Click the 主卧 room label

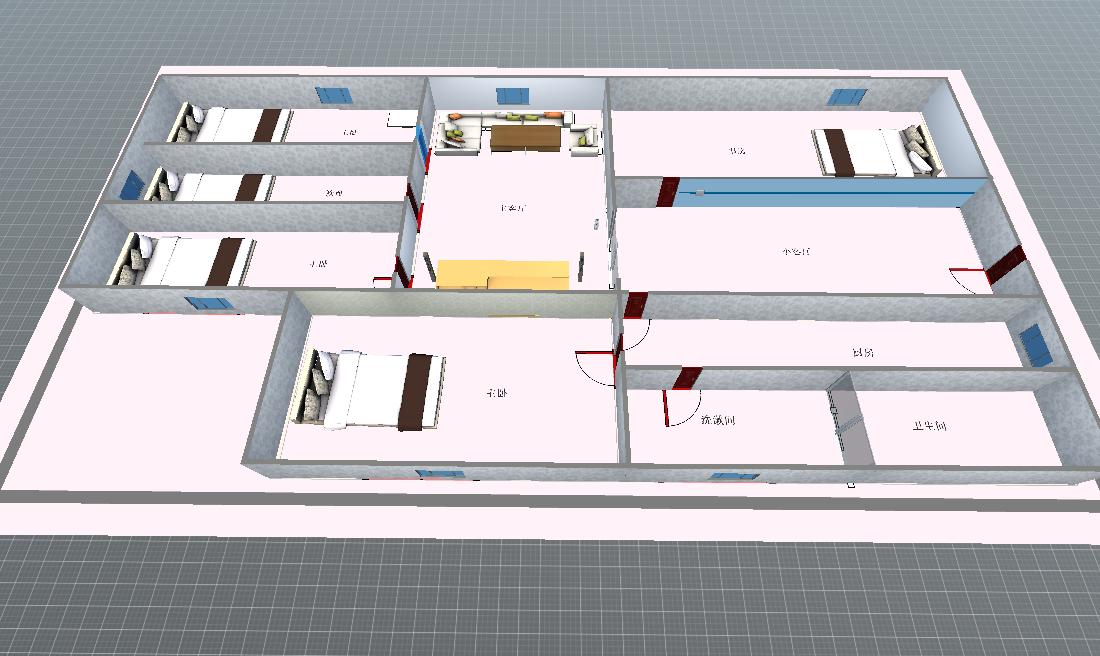point(497,394)
